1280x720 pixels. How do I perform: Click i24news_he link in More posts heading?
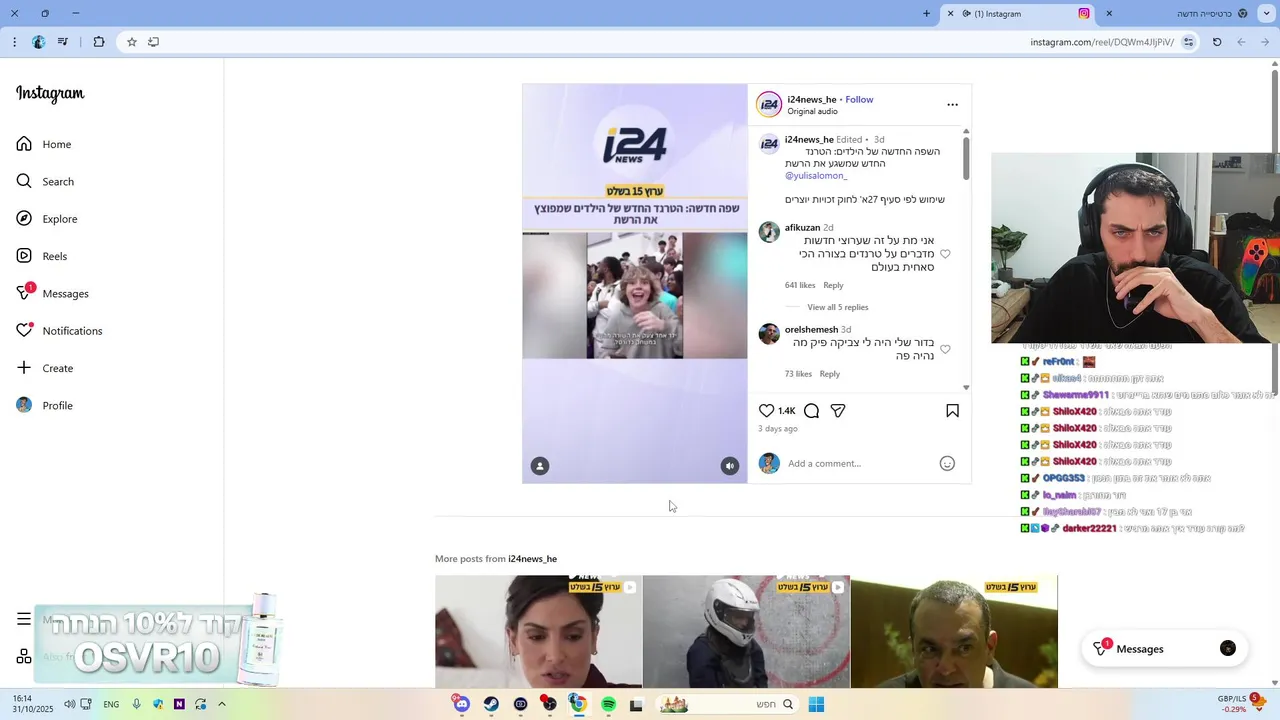[532, 559]
